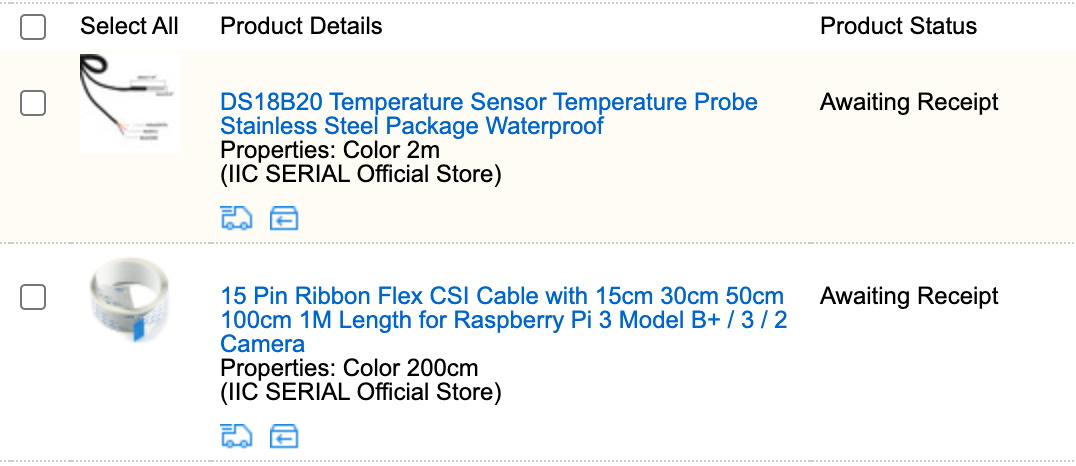
Task: Click the Select All label text
Action: pos(129,26)
